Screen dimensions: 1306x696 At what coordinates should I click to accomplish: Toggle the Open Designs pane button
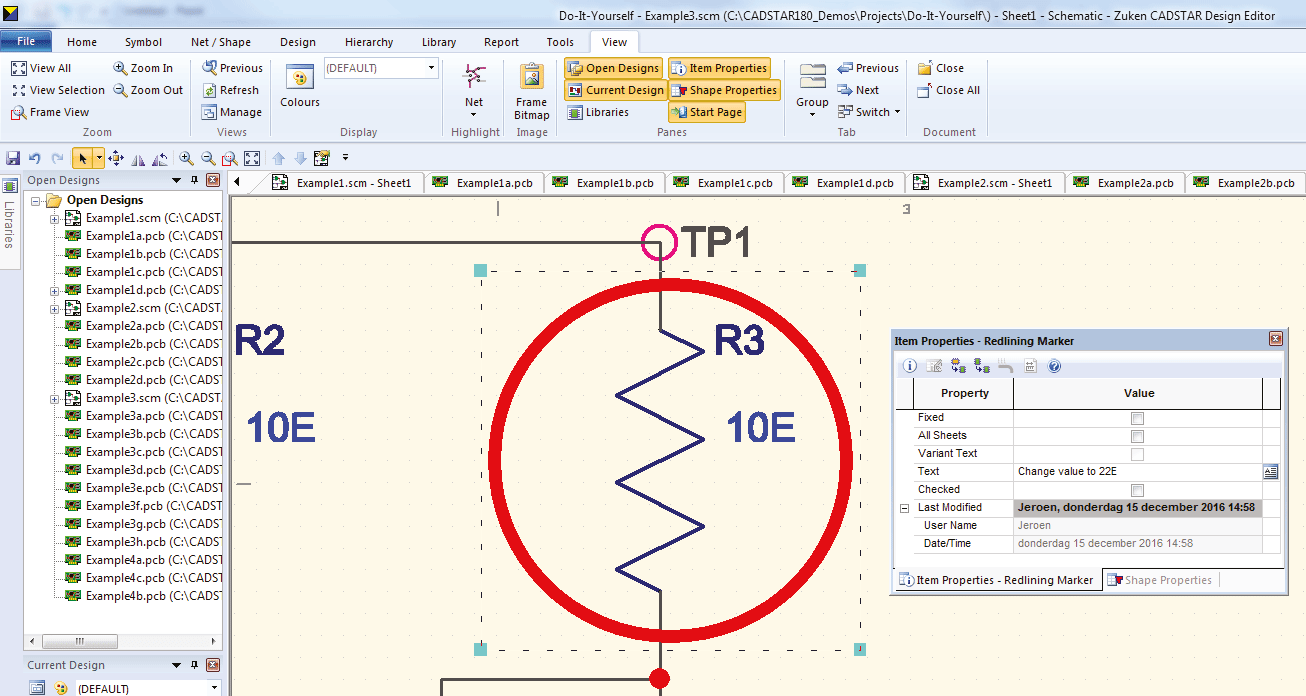(613, 68)
